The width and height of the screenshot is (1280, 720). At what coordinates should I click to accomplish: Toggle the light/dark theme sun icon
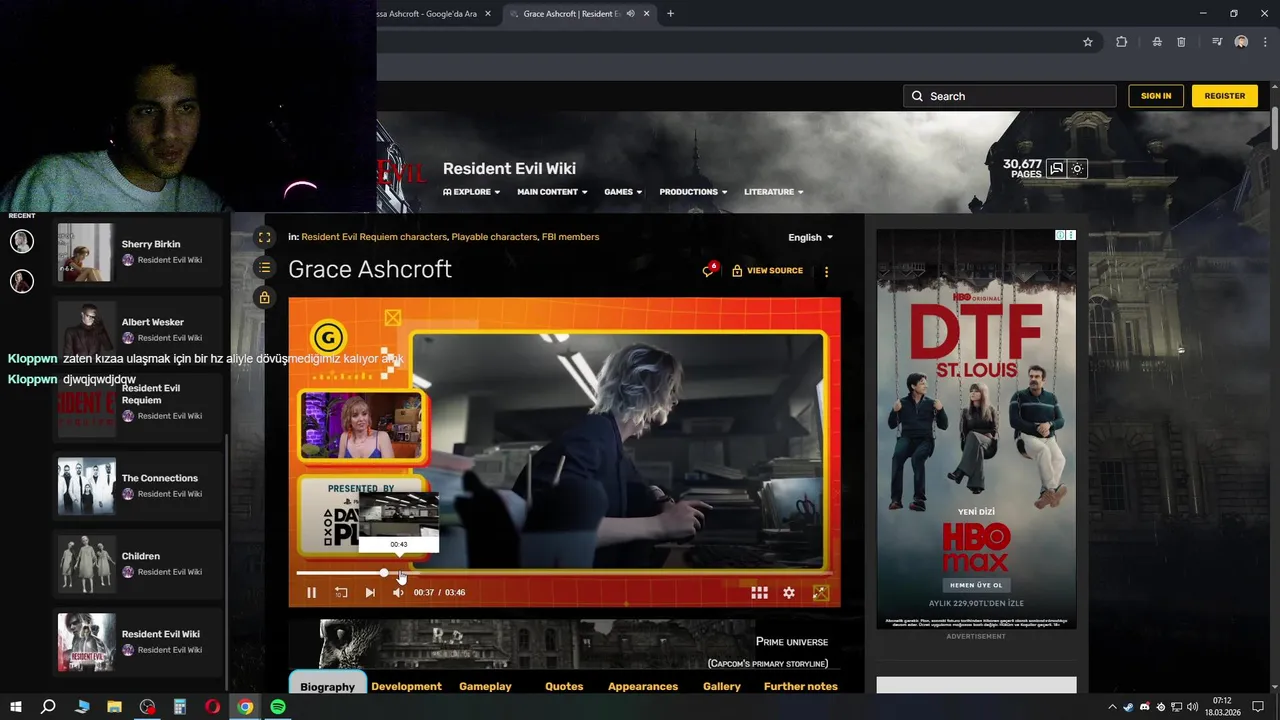pos(1077,168)
